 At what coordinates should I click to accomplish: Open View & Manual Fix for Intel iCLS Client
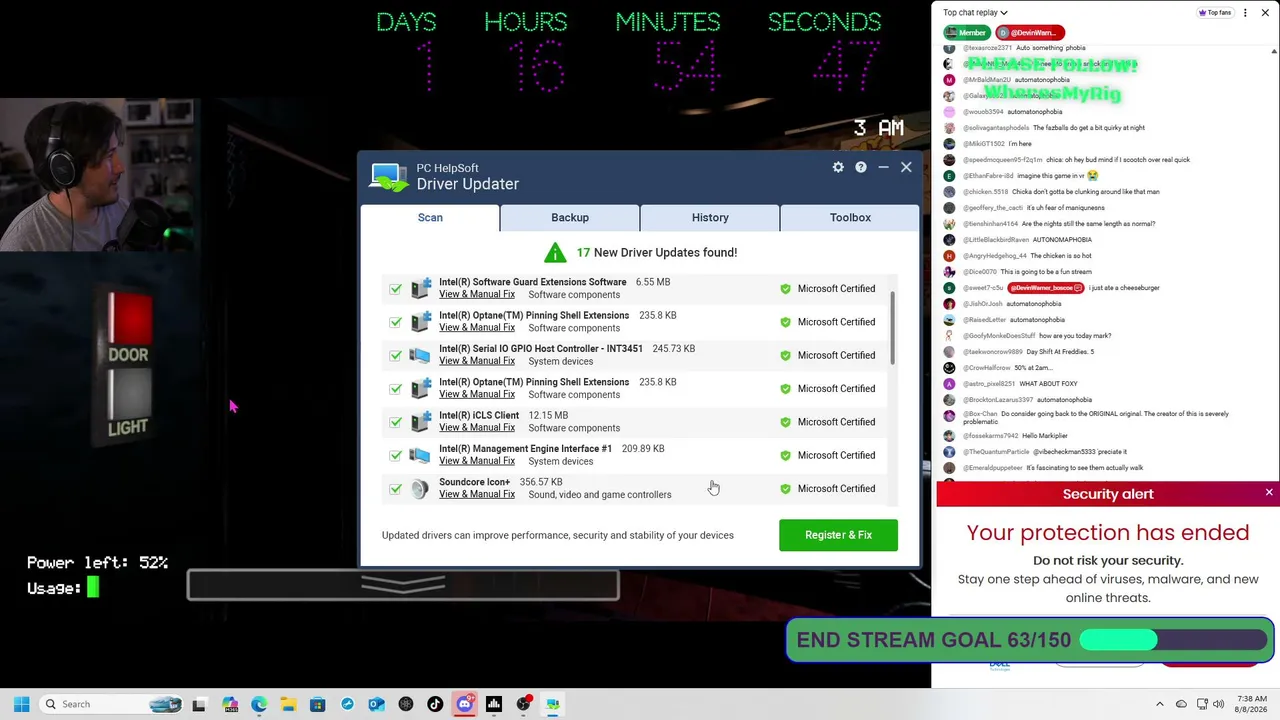coord(477,428)
